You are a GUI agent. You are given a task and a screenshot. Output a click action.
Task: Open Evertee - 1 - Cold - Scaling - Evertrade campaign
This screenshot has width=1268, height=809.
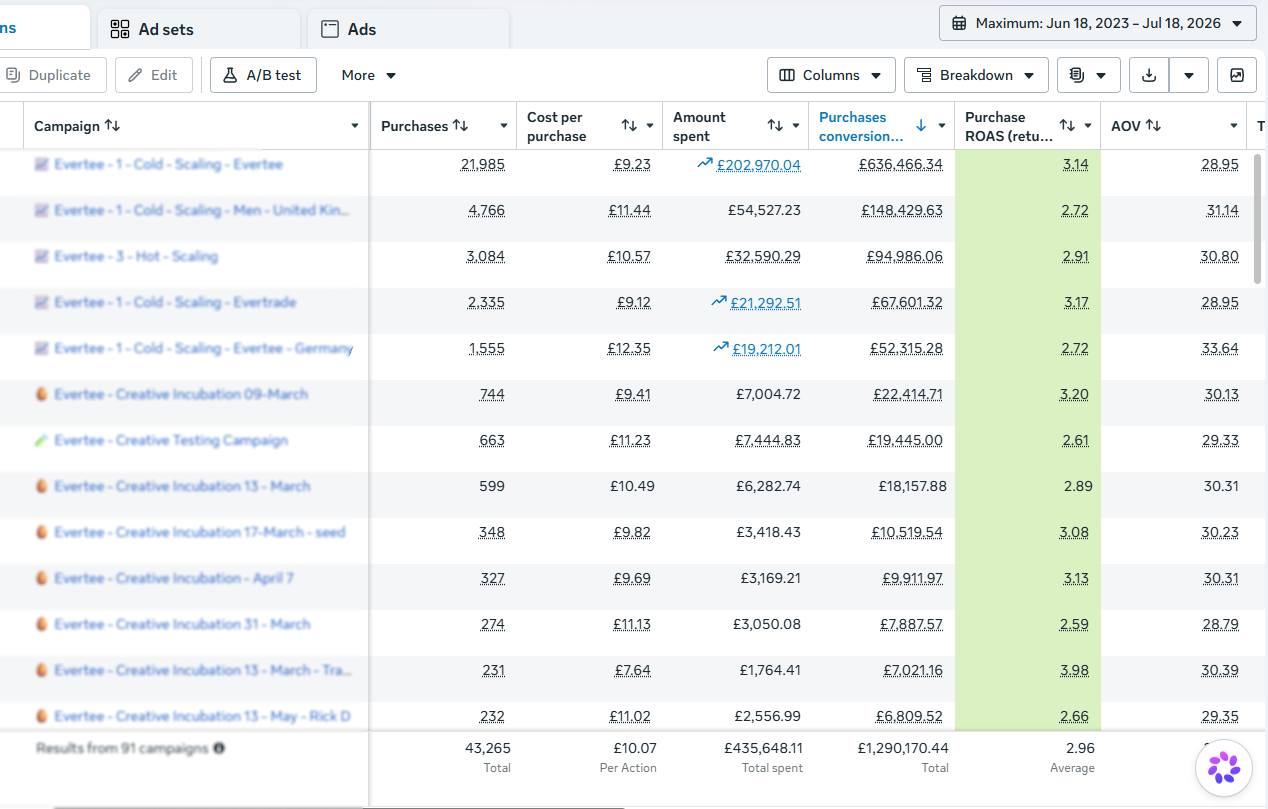[x=175, y=302]
